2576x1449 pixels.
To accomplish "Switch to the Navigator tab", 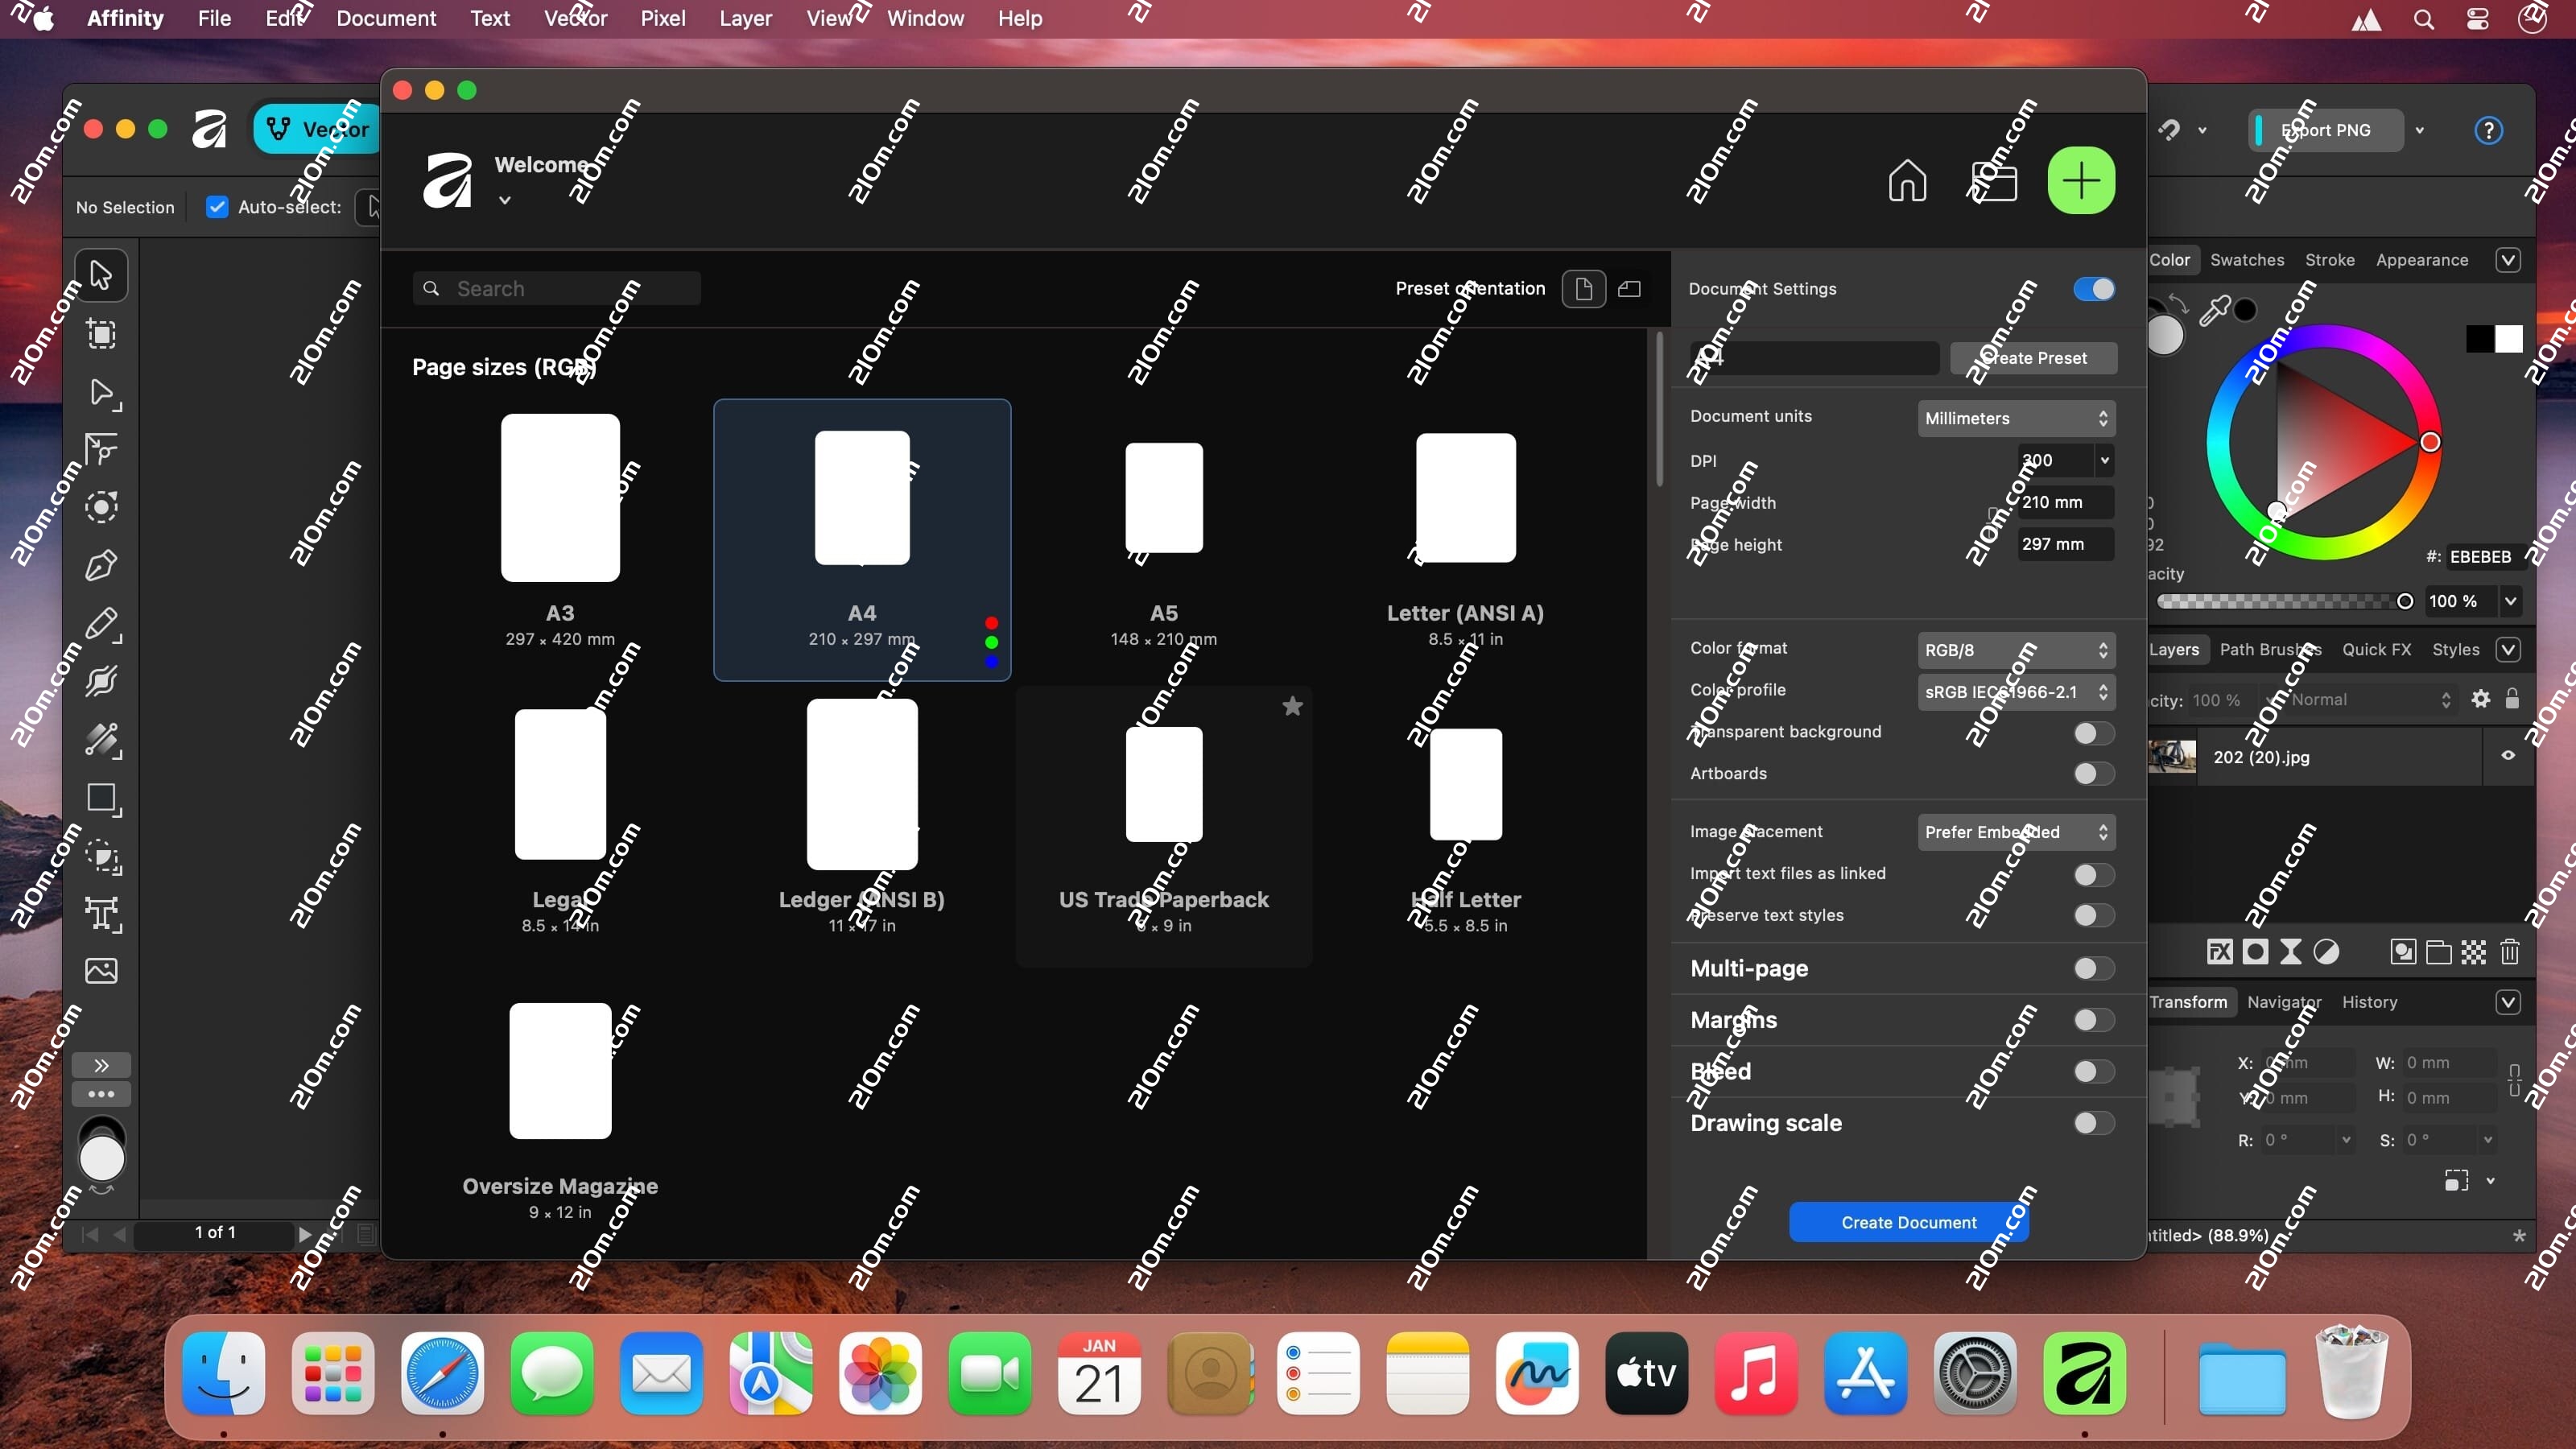I will (x=2284, y=1002).
